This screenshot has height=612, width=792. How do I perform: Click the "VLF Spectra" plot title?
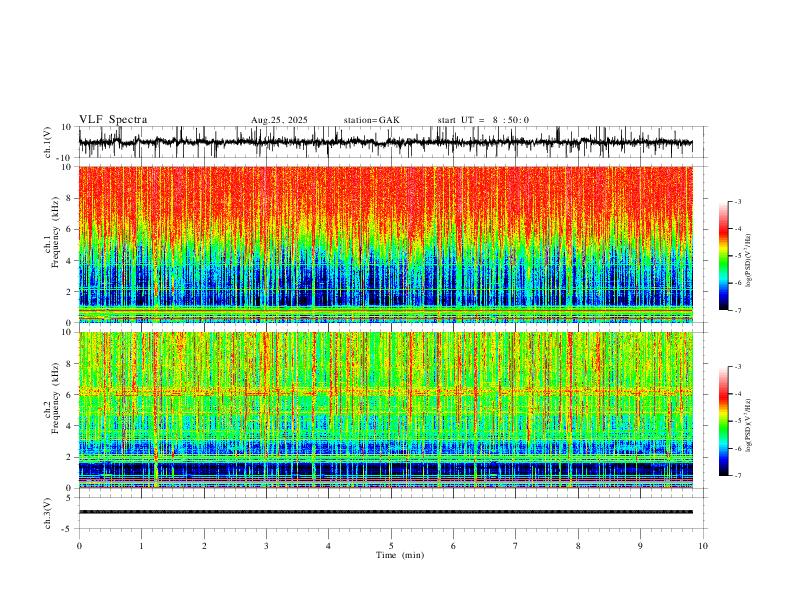(x=113, y=120)
